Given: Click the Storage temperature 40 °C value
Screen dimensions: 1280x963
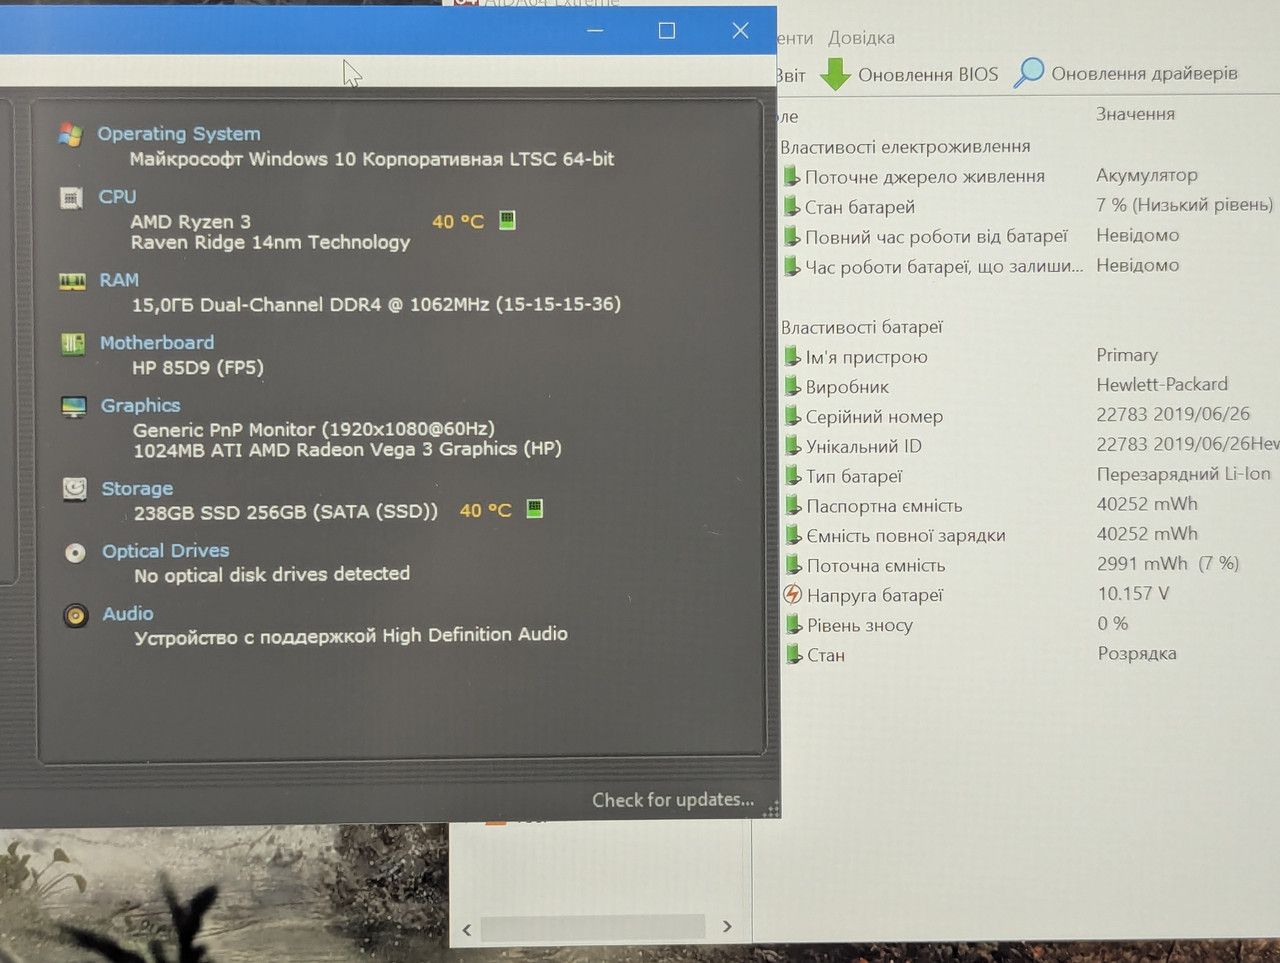Looking at the screenshot, I should 486,510.
